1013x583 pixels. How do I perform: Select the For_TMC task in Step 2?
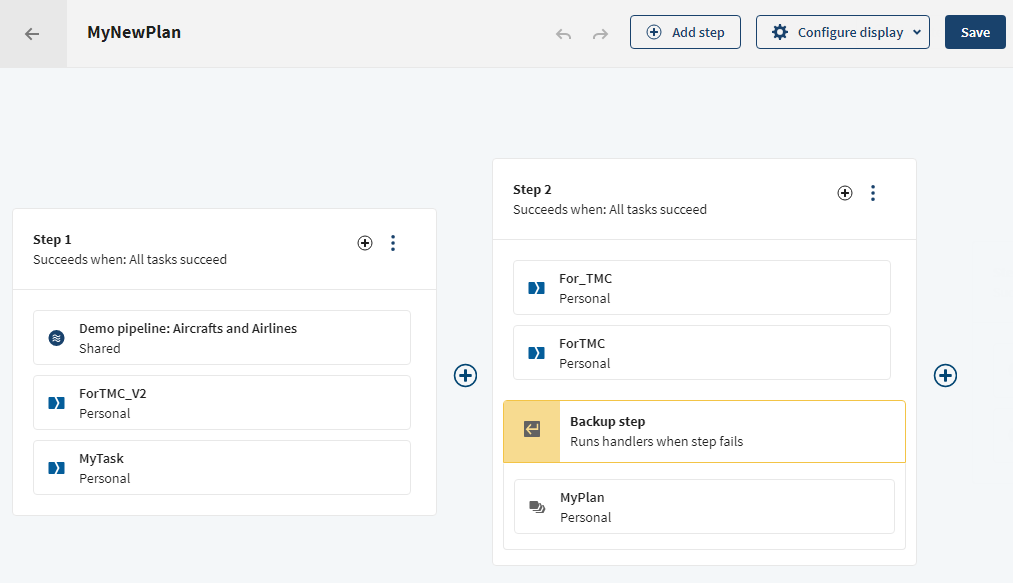(702, 288)
